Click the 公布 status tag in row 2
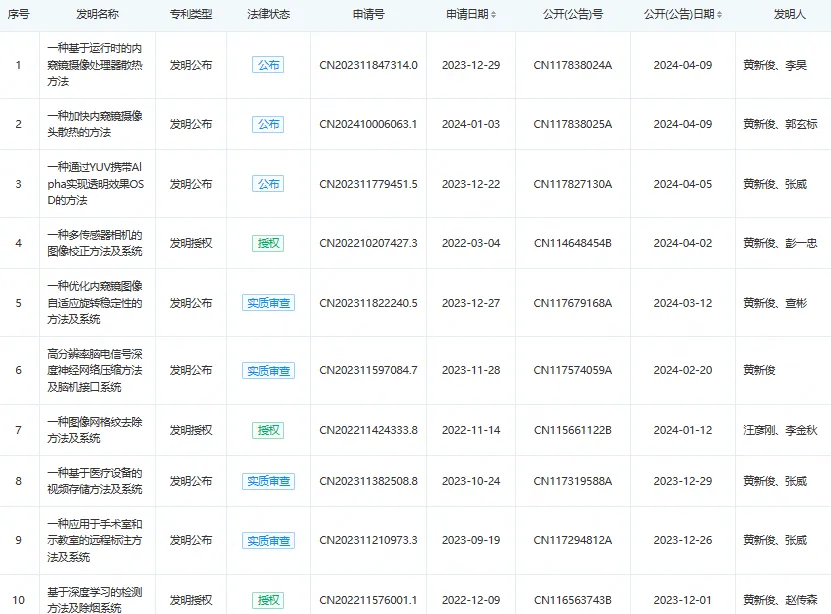Image resolution: width=831 pixels, height=614 pixels. 268,124
